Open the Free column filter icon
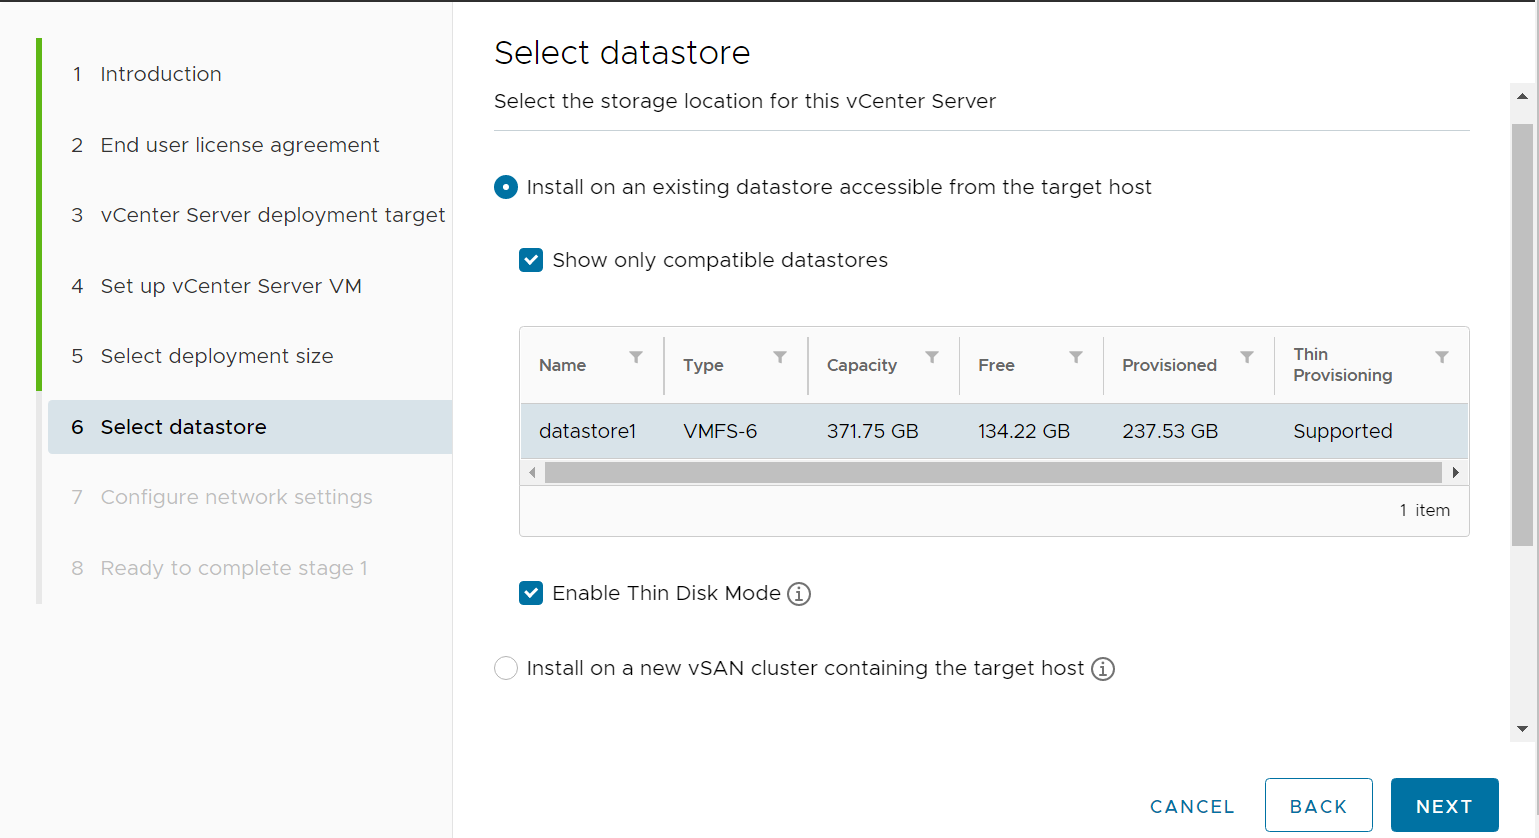The height and width of the screenshot is (838, 1539). (1076, 357)
